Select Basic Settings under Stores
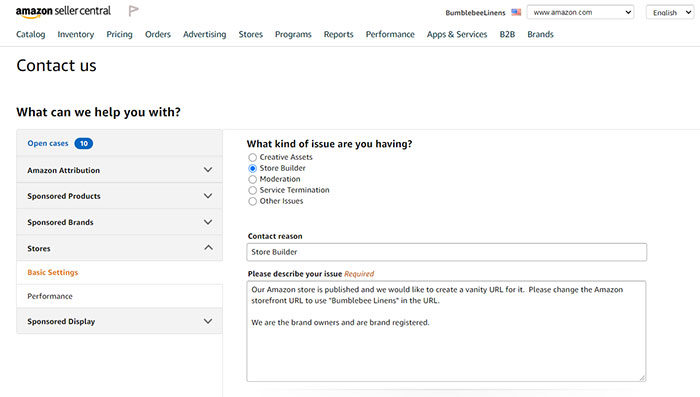Screen dimensions: 700x397 [53, 272]
